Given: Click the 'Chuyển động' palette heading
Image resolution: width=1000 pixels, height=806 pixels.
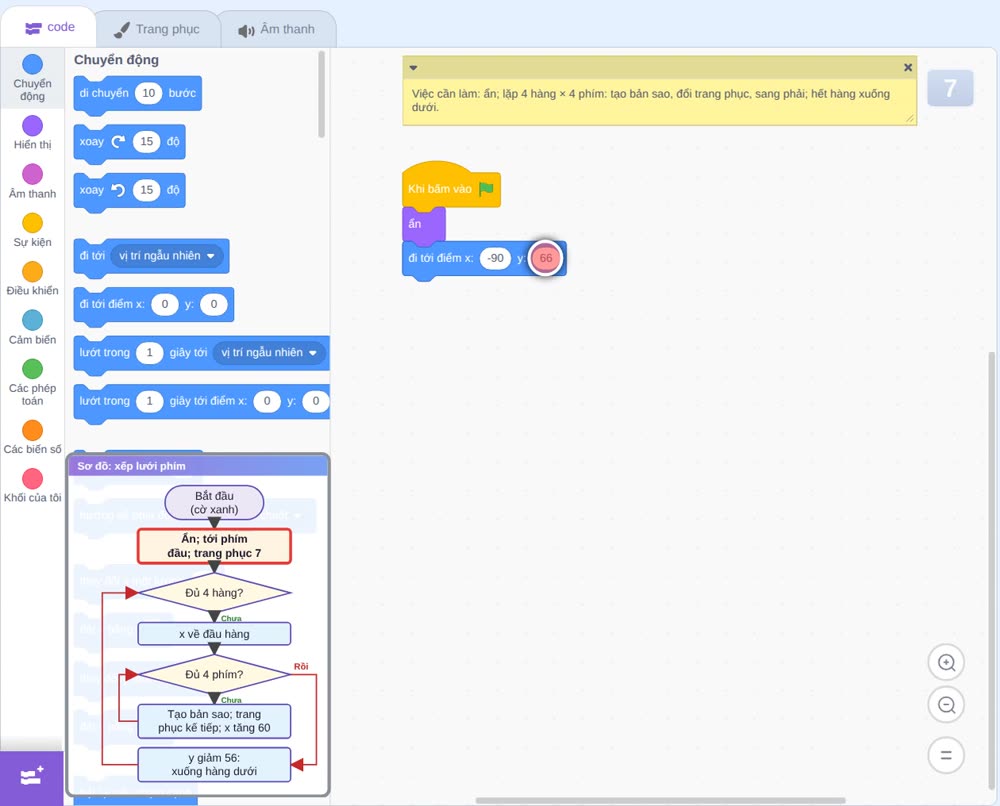Looking at the screenshot, I should 116,60.
